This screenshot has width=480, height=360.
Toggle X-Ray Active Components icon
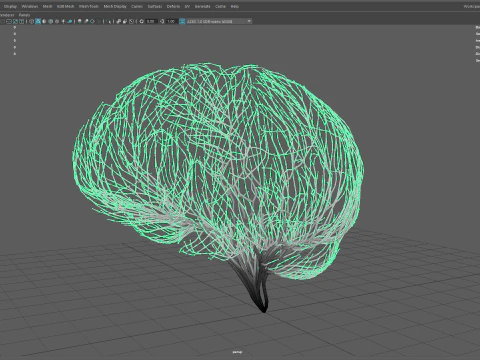pyautogui.click(x=125, y=21)
